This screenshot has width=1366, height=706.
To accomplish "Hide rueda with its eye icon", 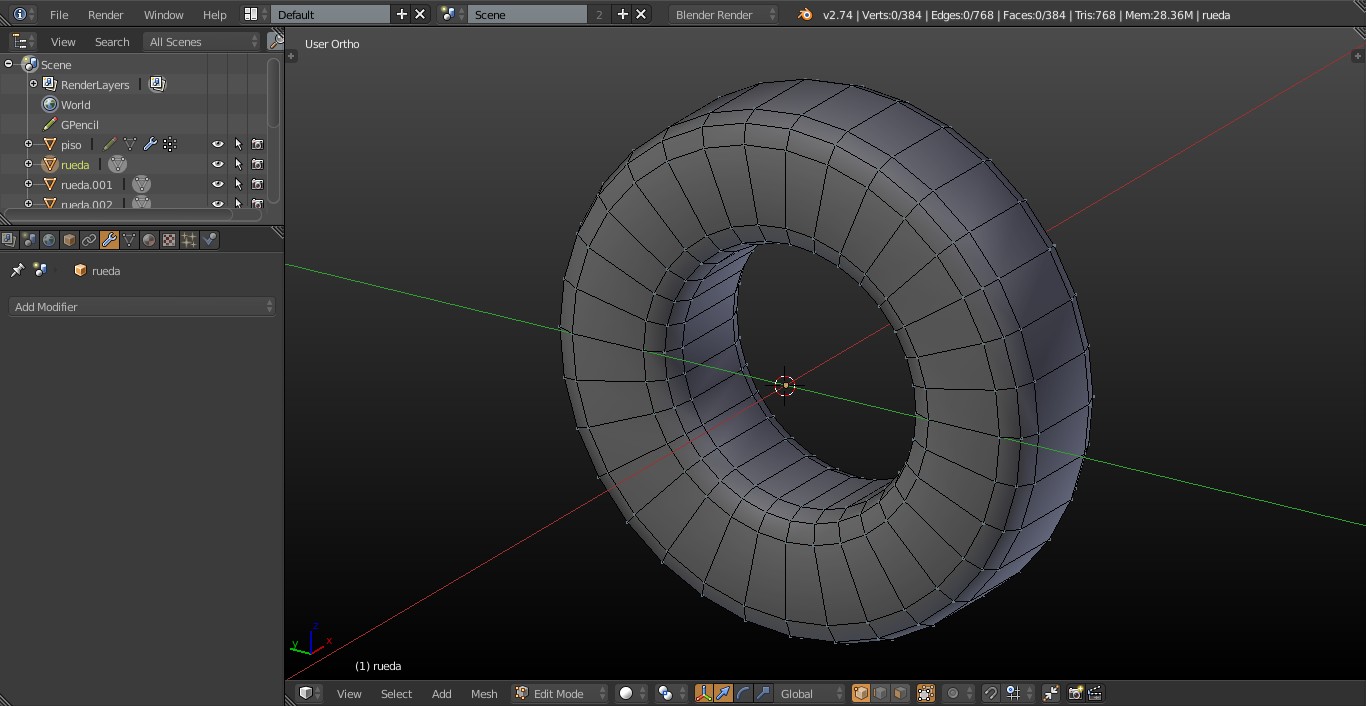I will click(217, 164).
